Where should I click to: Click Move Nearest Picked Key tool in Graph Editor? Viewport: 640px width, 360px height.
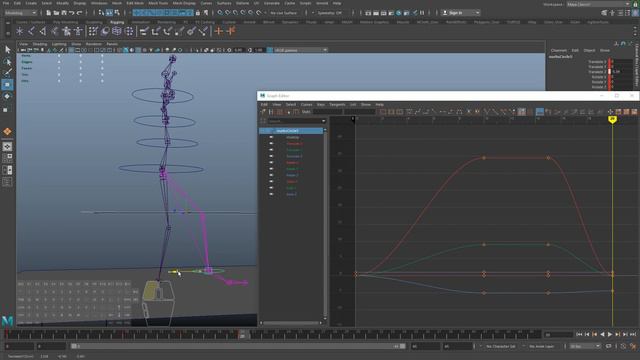(262, 112)
